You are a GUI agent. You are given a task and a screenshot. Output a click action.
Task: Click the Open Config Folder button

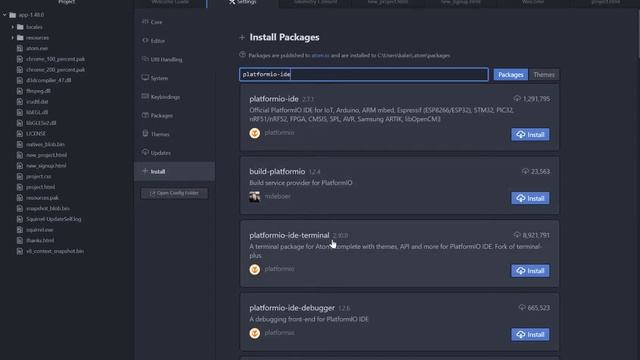pos(174,193)
